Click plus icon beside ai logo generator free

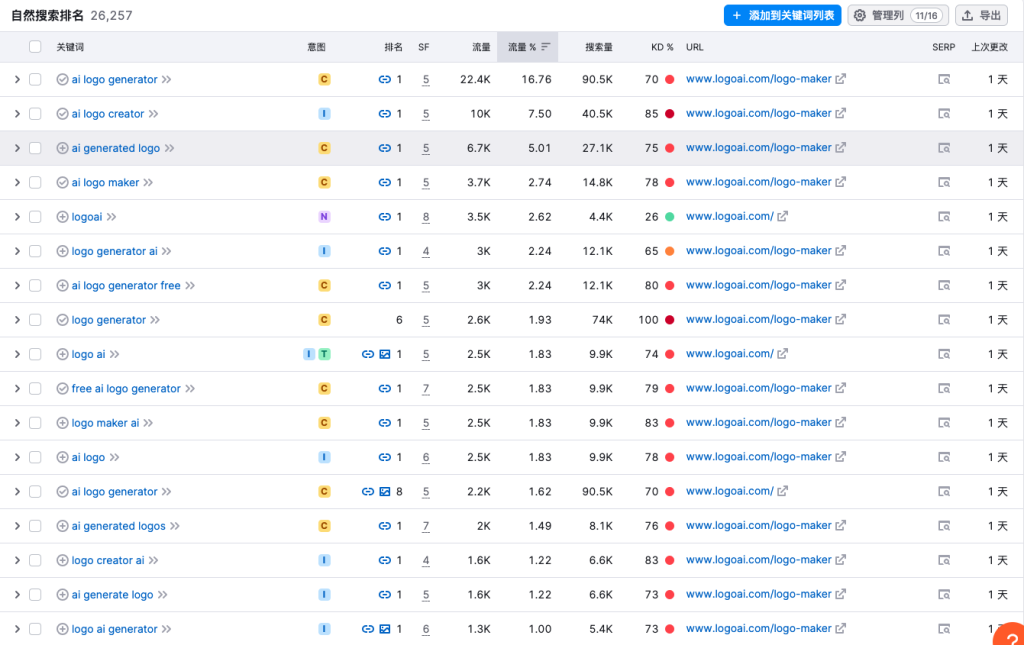coord(62,285)
